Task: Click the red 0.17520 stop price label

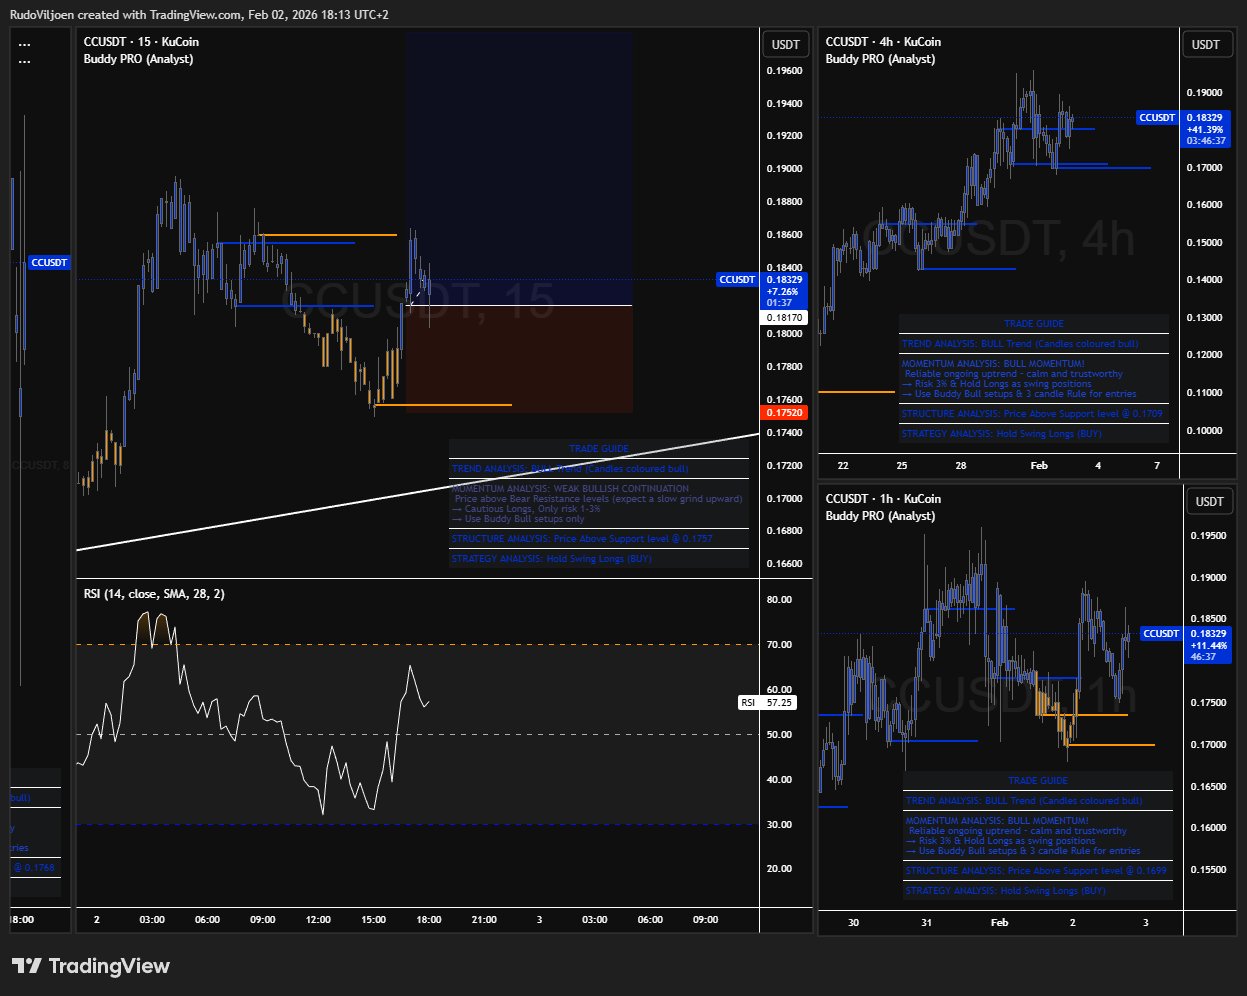Action: [x=785, y=412]
